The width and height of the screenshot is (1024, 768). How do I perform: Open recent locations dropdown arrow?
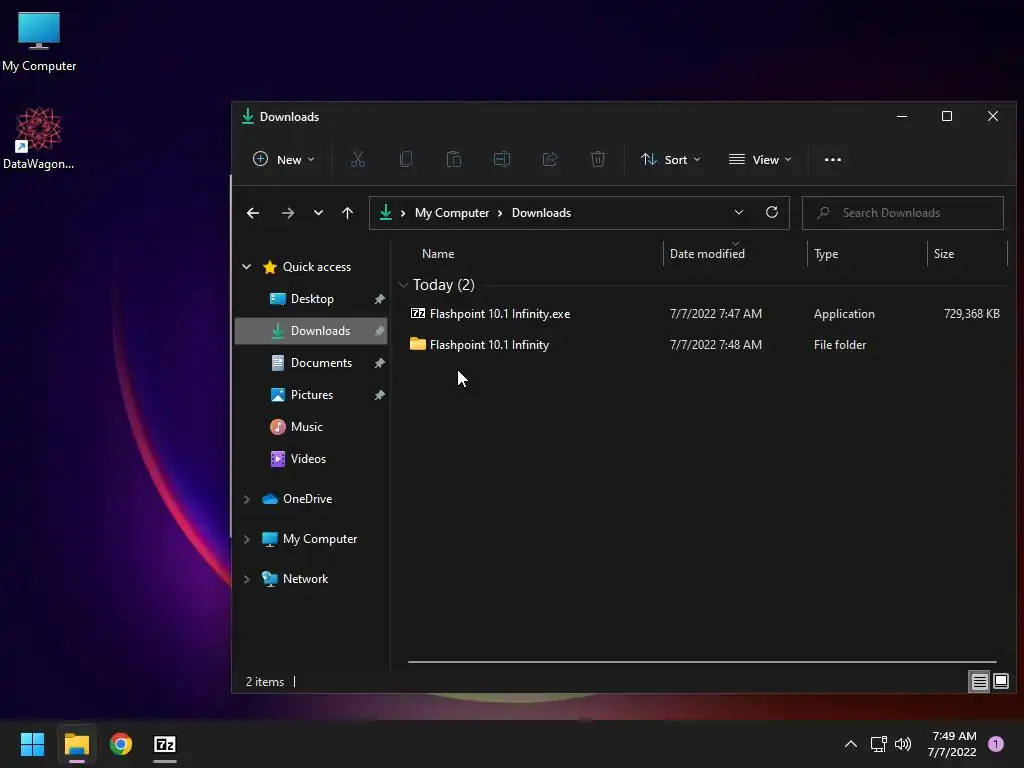(x=318, y=213)
